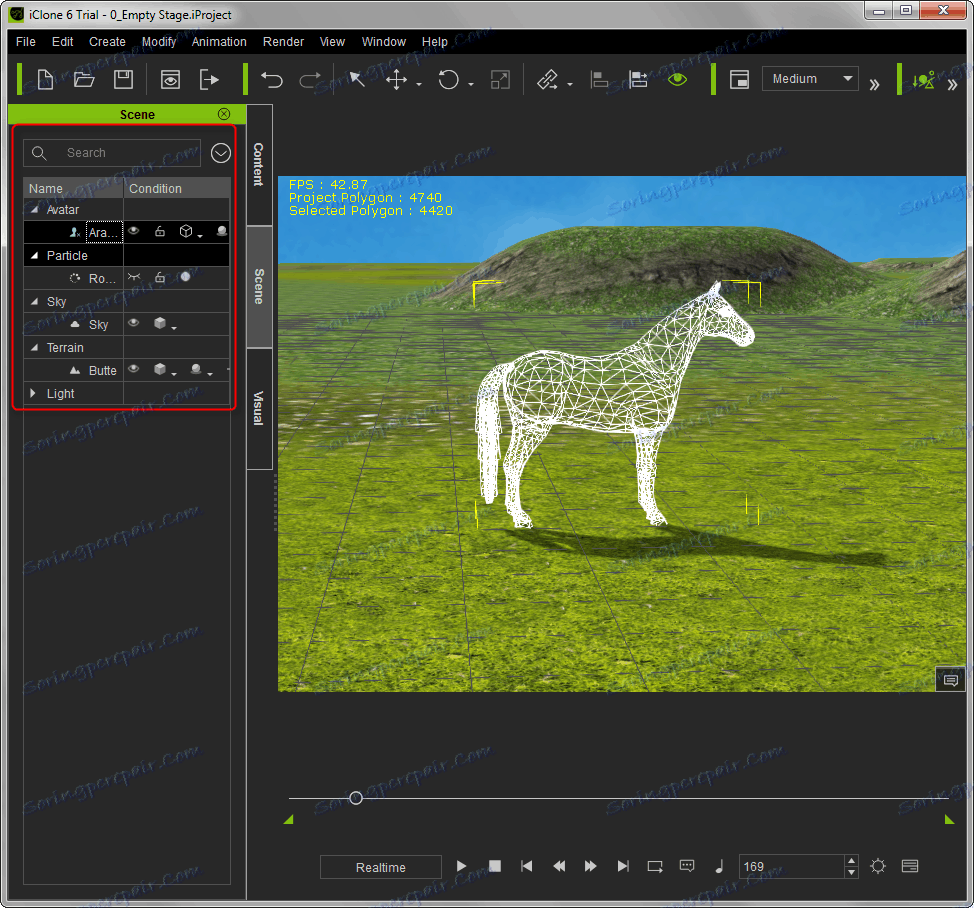Switch to the Visual side tab
The image size is (974, 908).
click(x=258, y=408)
